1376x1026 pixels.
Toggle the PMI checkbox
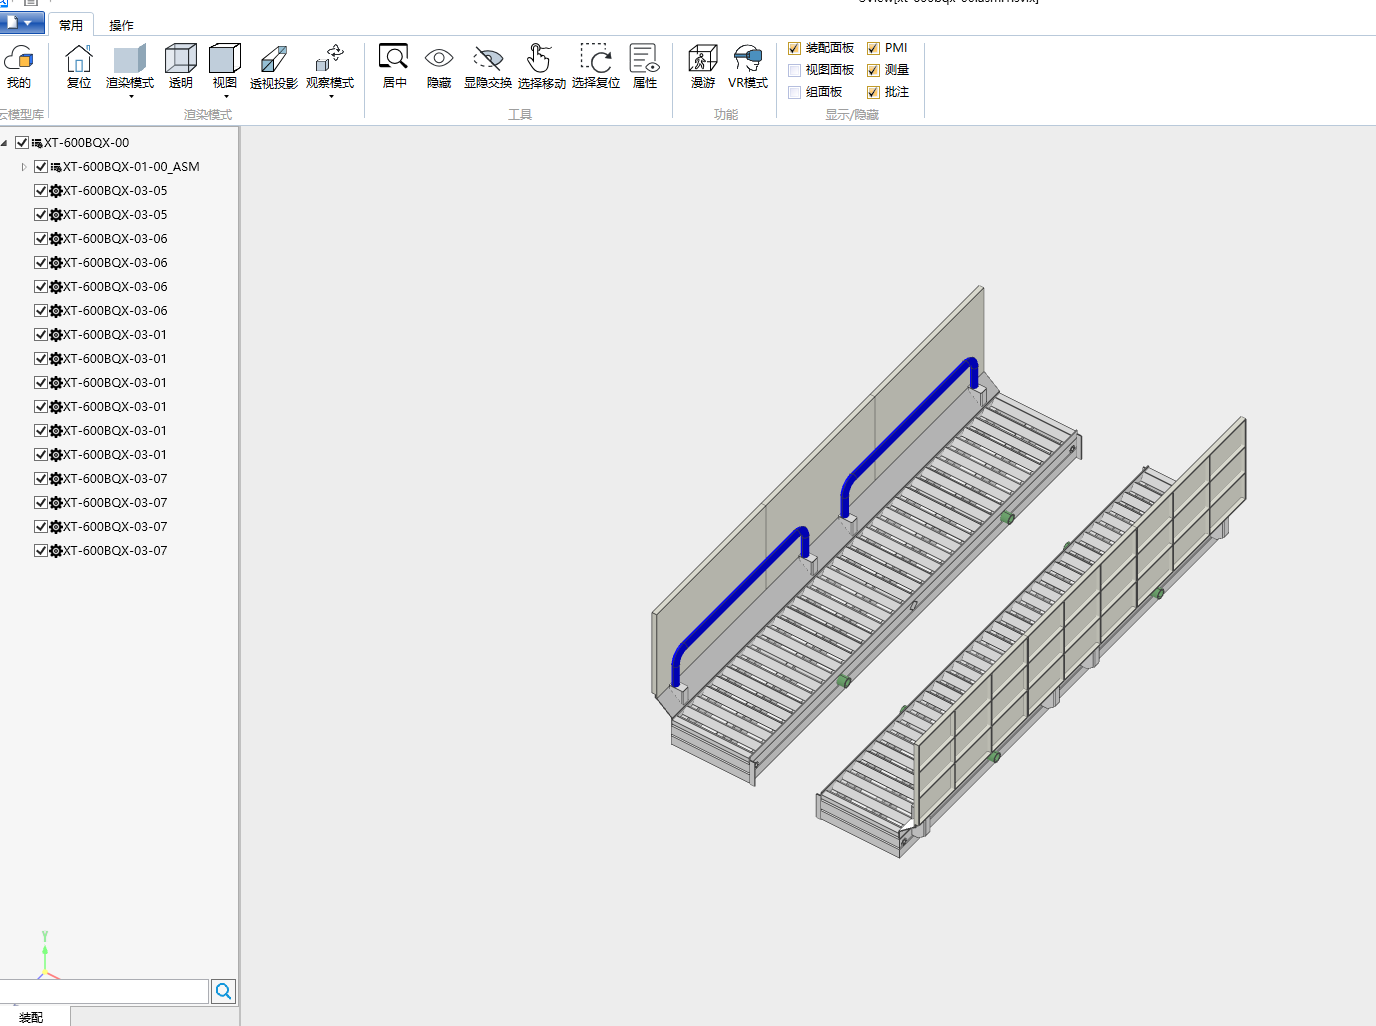873,48
